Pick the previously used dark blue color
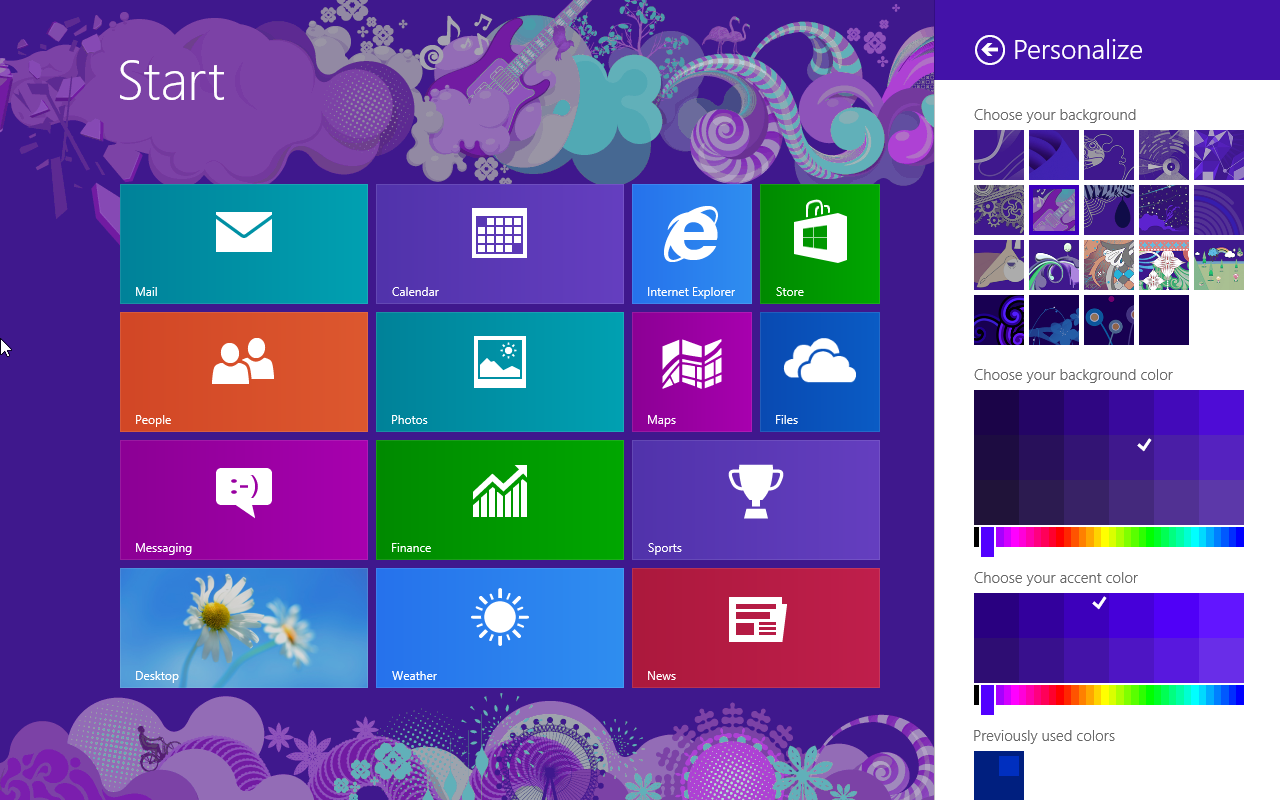Viewport: 1280px width, 800px height. tap(999, 776)
